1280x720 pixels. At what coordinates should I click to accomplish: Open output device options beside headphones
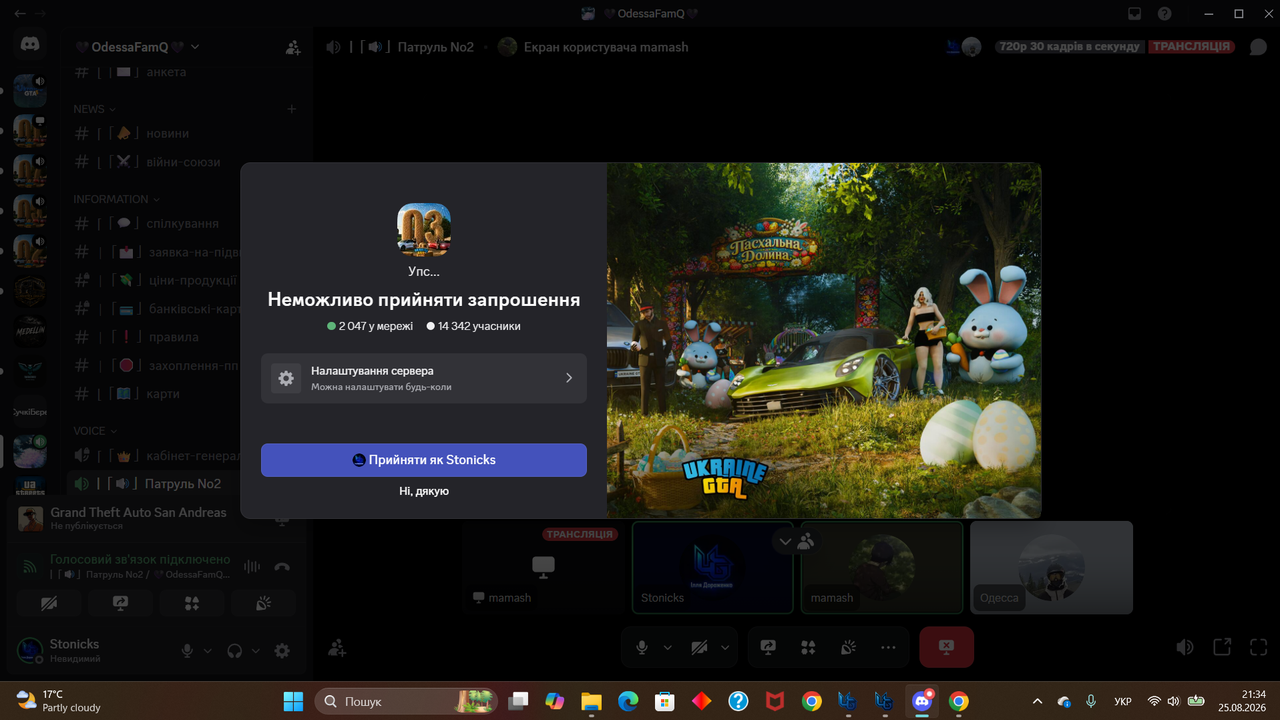[256, 651]
